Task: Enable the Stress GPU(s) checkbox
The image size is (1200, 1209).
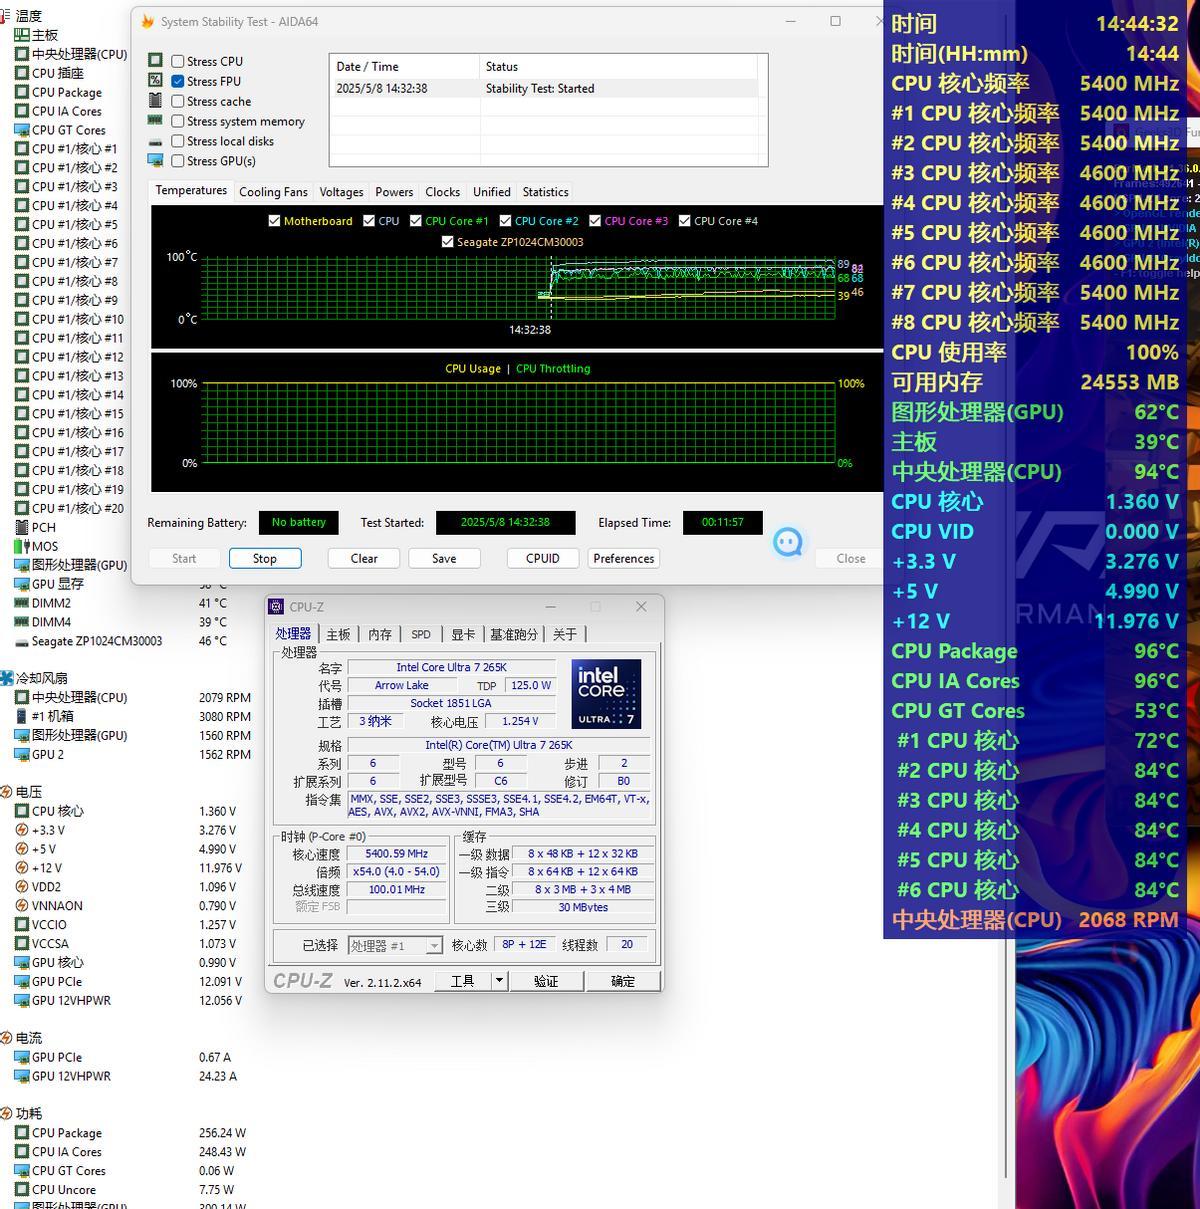Action: 177,161
